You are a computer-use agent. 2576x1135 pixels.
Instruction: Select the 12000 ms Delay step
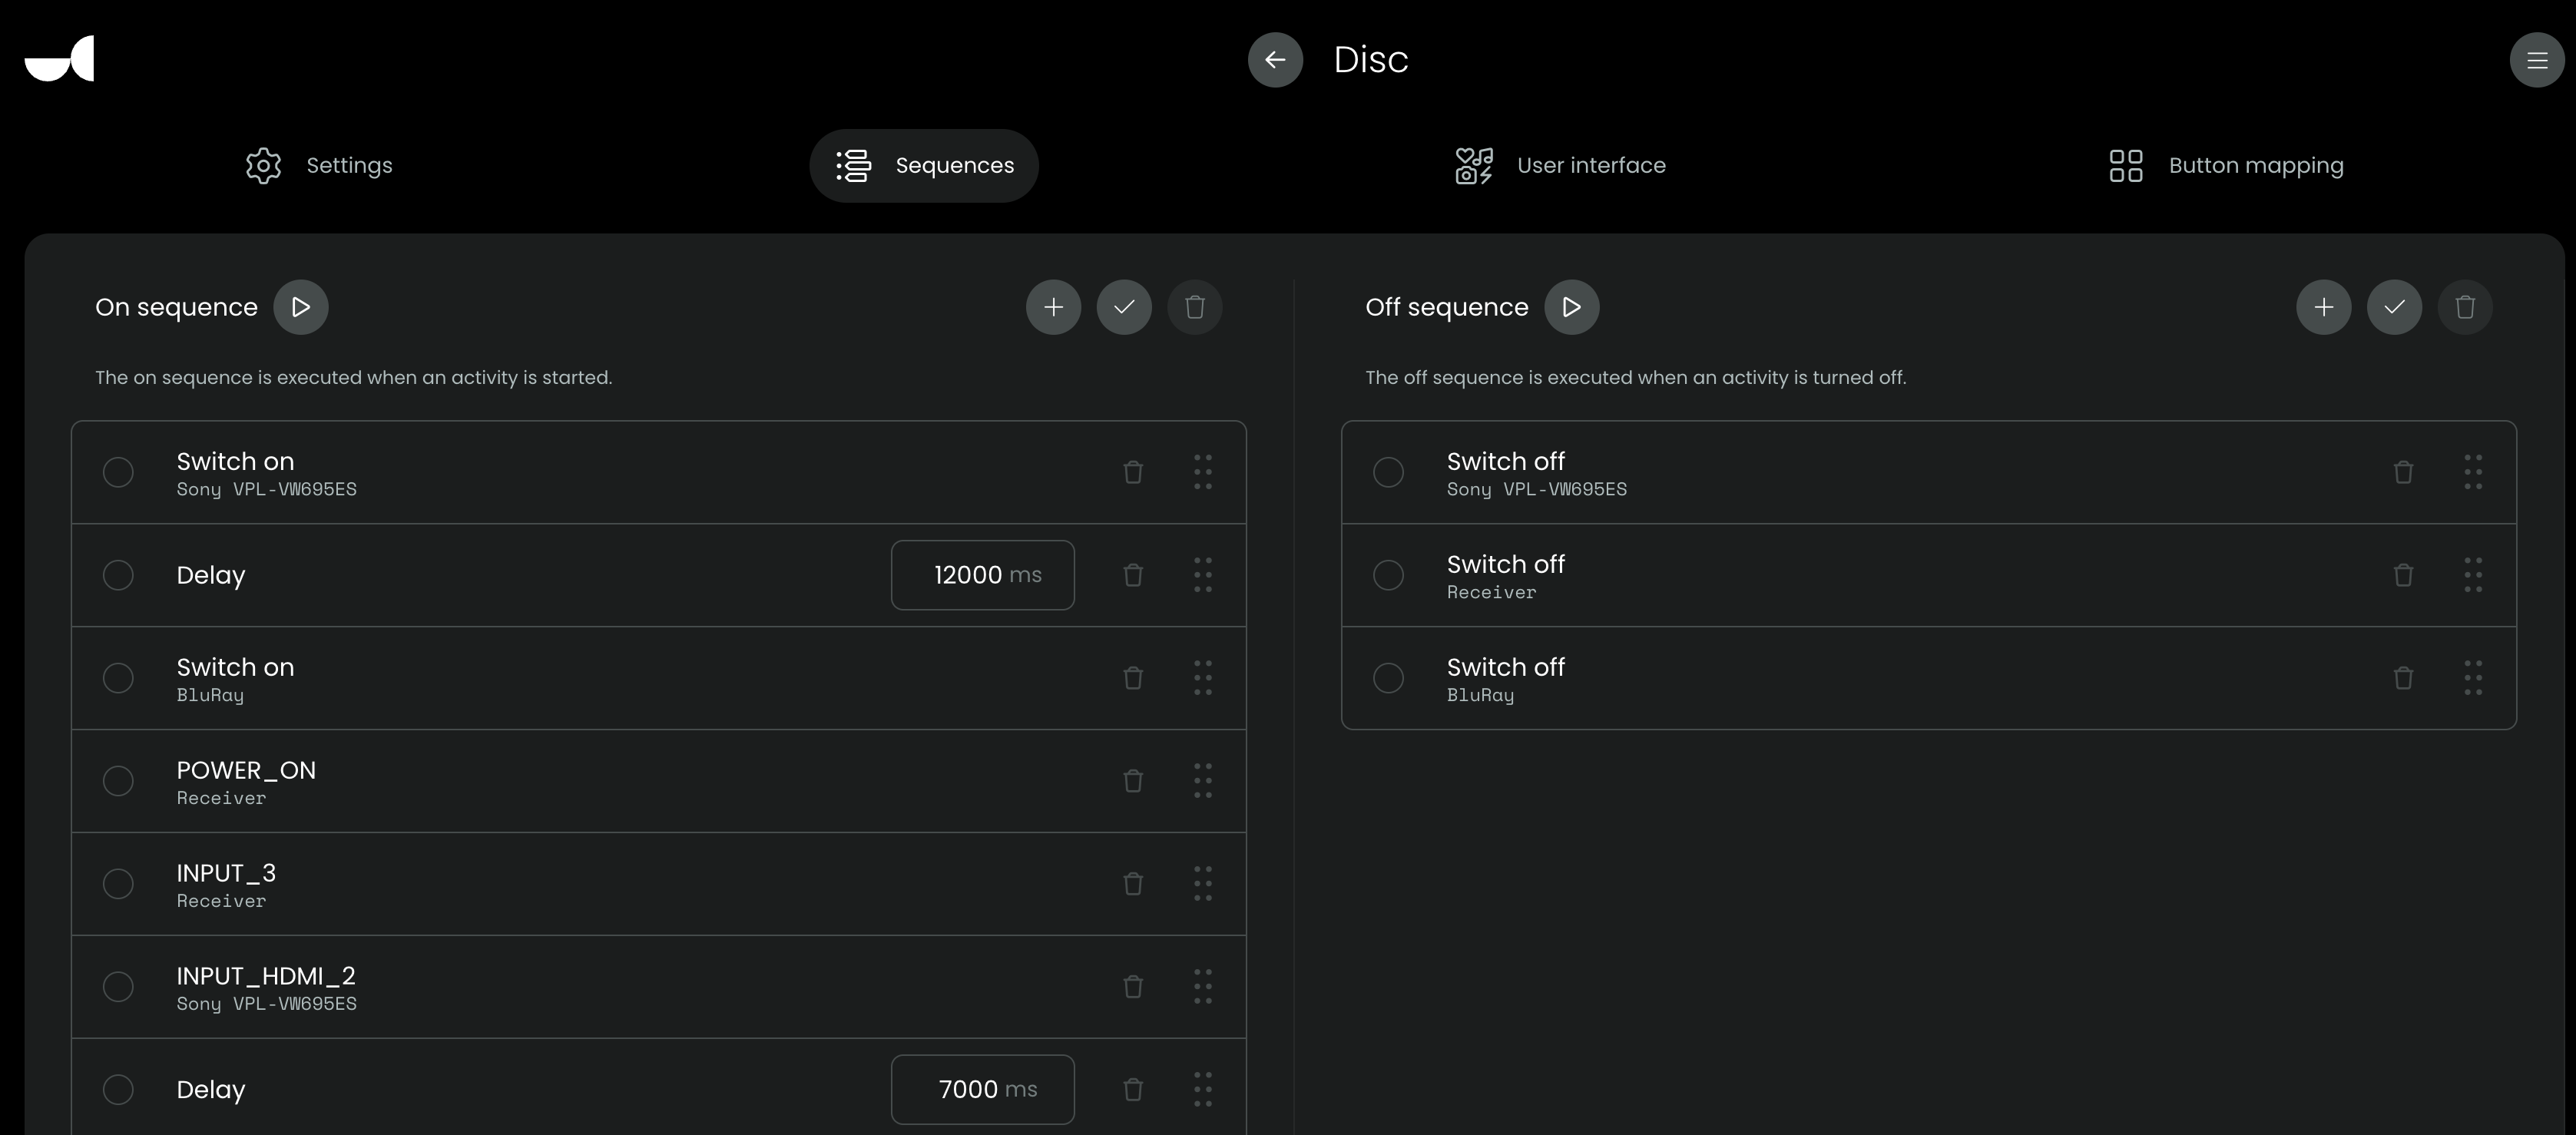point(118,575)
